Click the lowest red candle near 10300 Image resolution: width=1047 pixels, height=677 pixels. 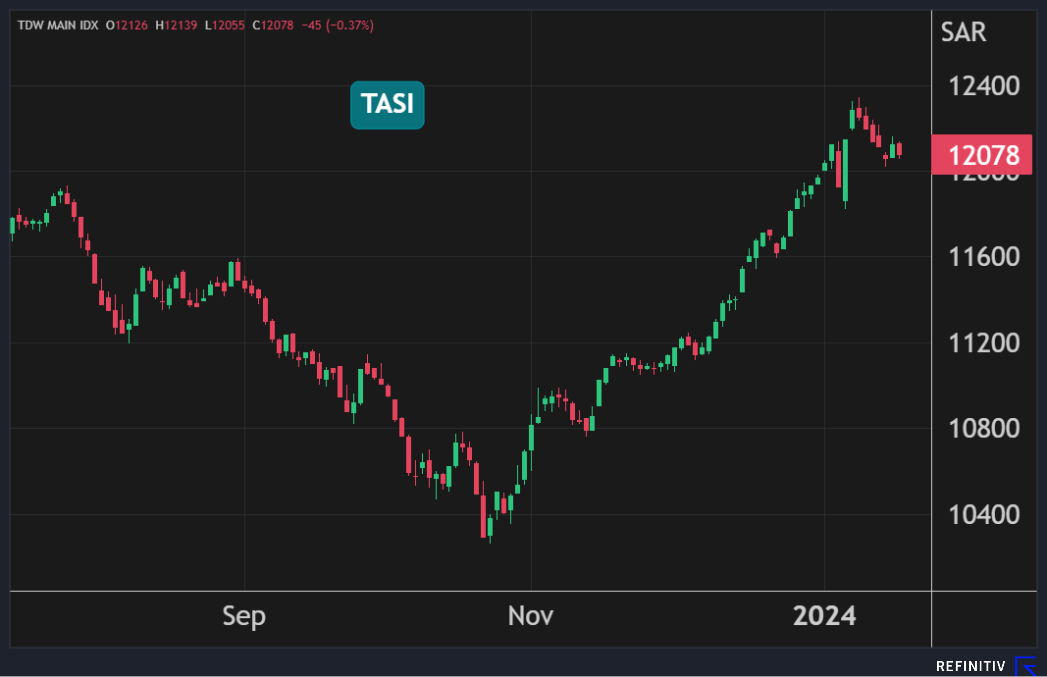coord(485,516)
